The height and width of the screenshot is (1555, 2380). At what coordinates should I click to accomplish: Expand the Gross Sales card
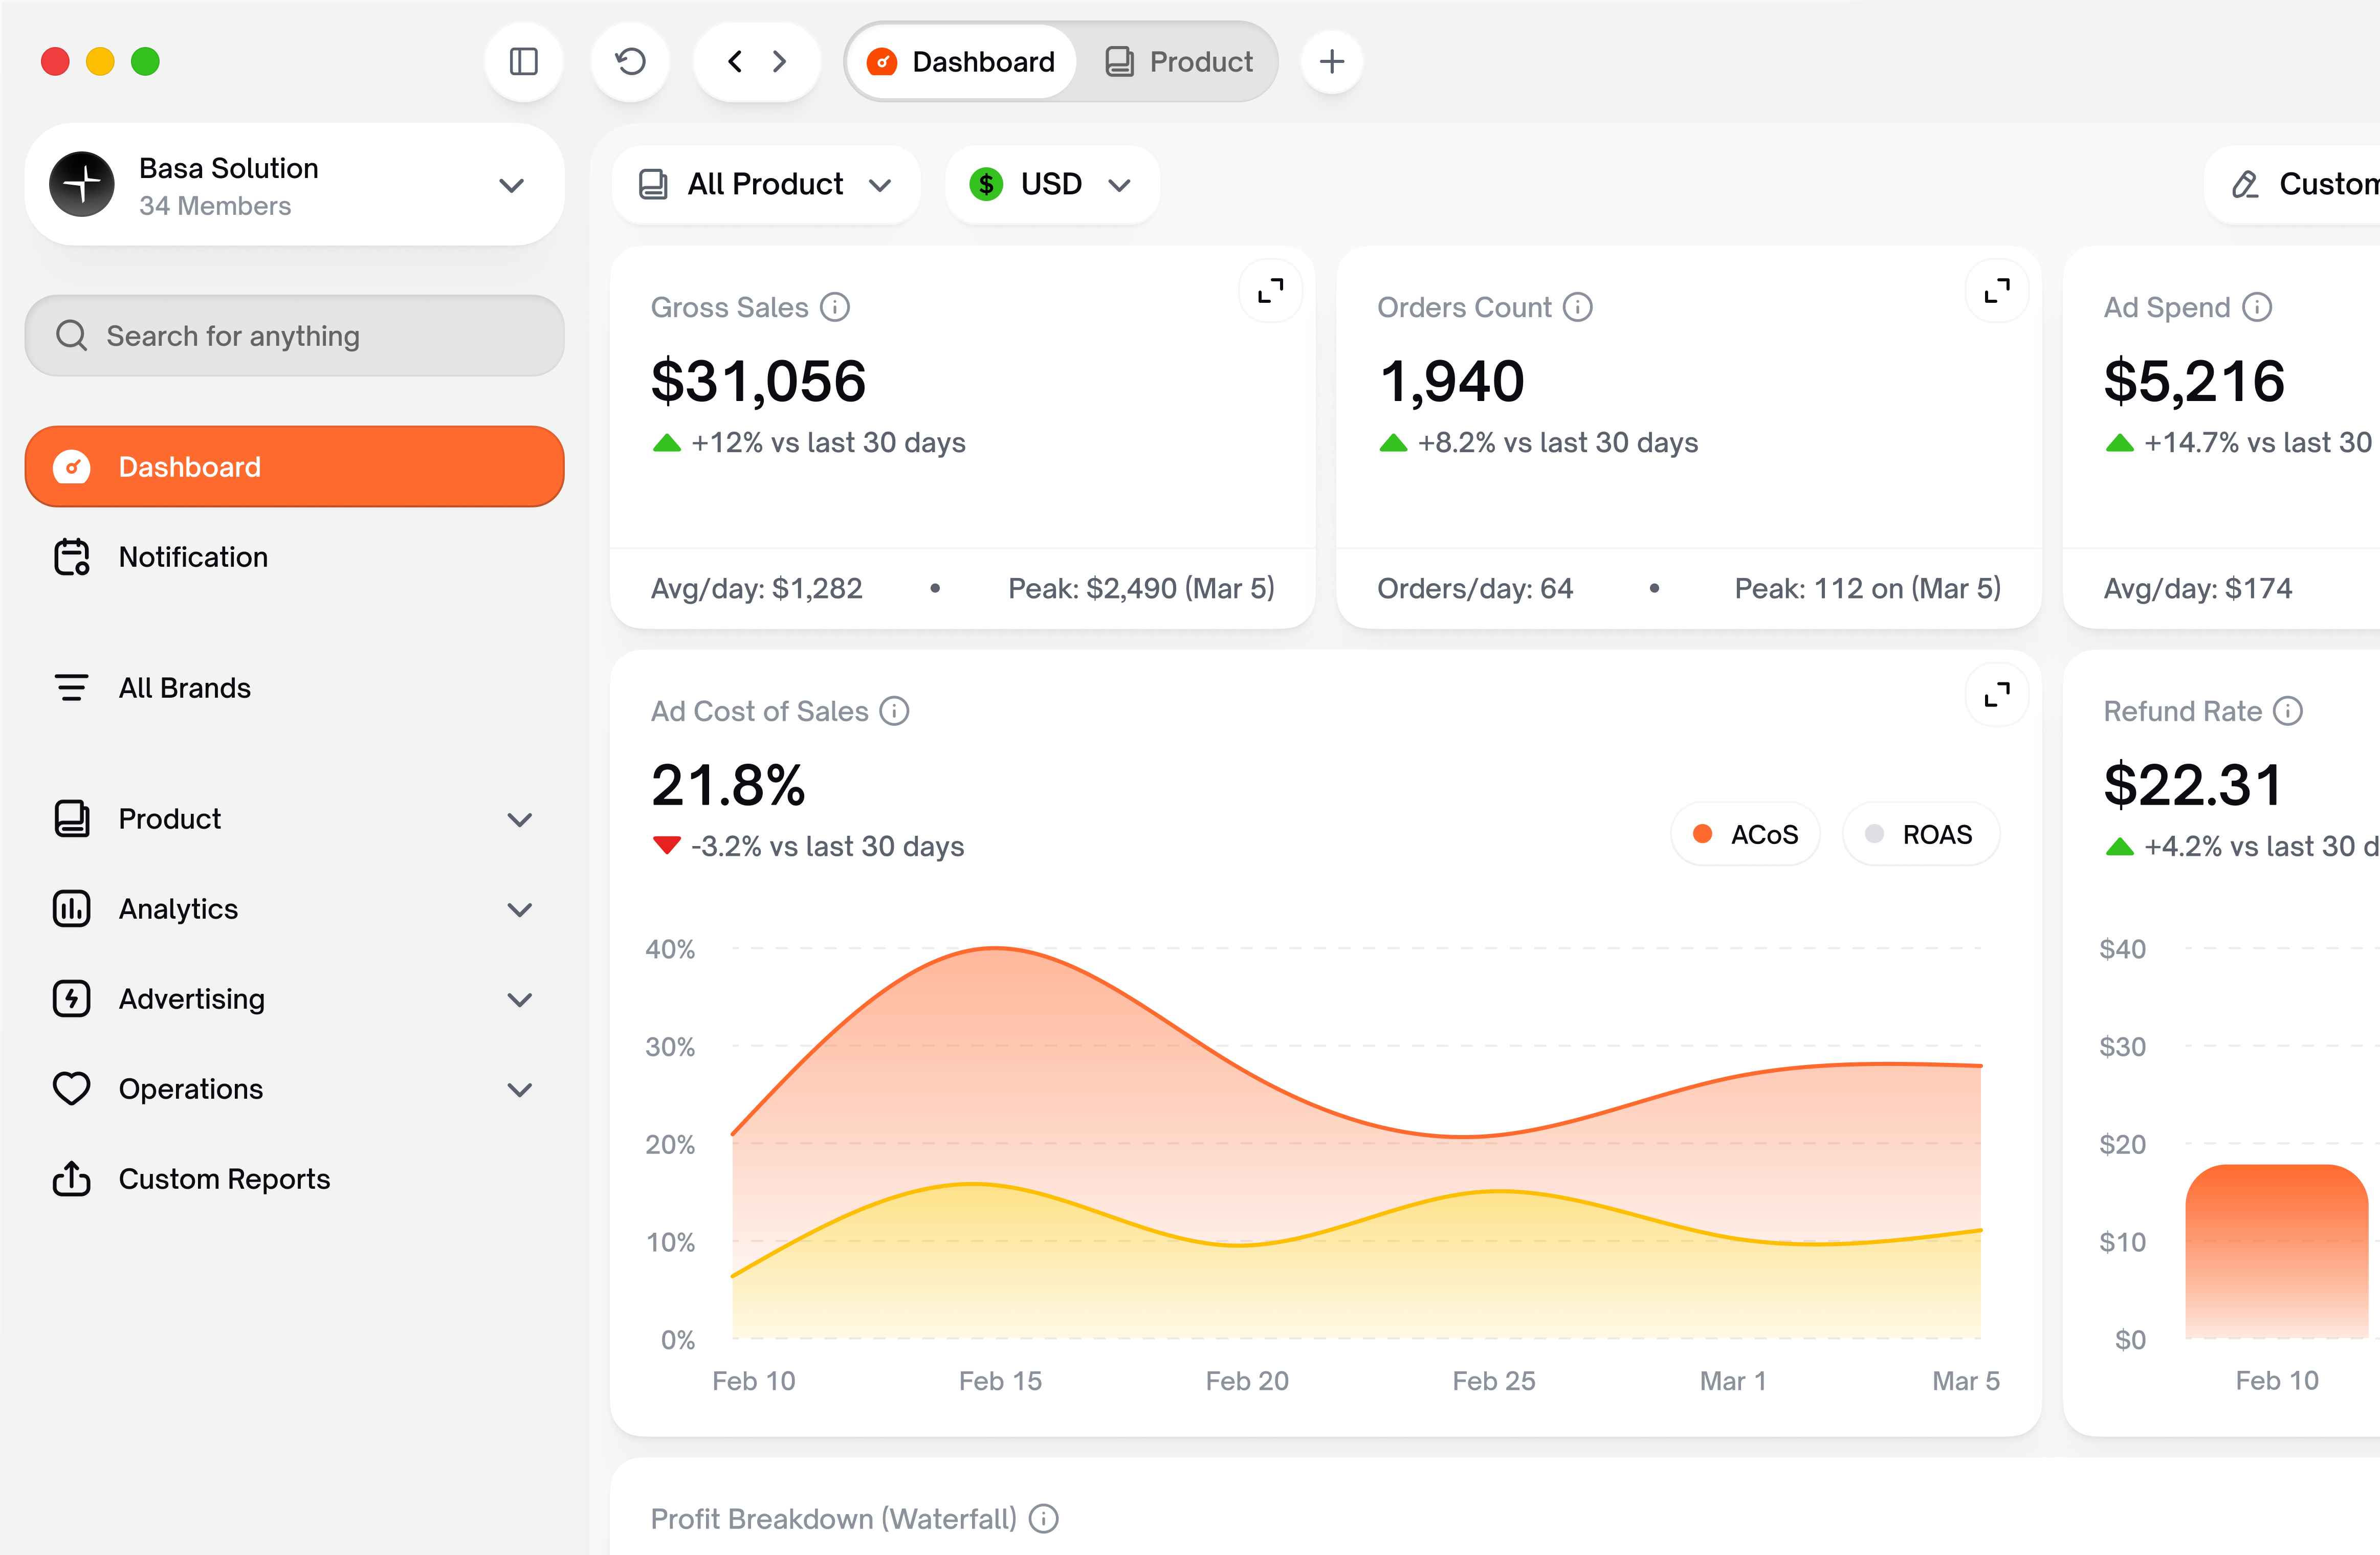tap(1270, 291)
